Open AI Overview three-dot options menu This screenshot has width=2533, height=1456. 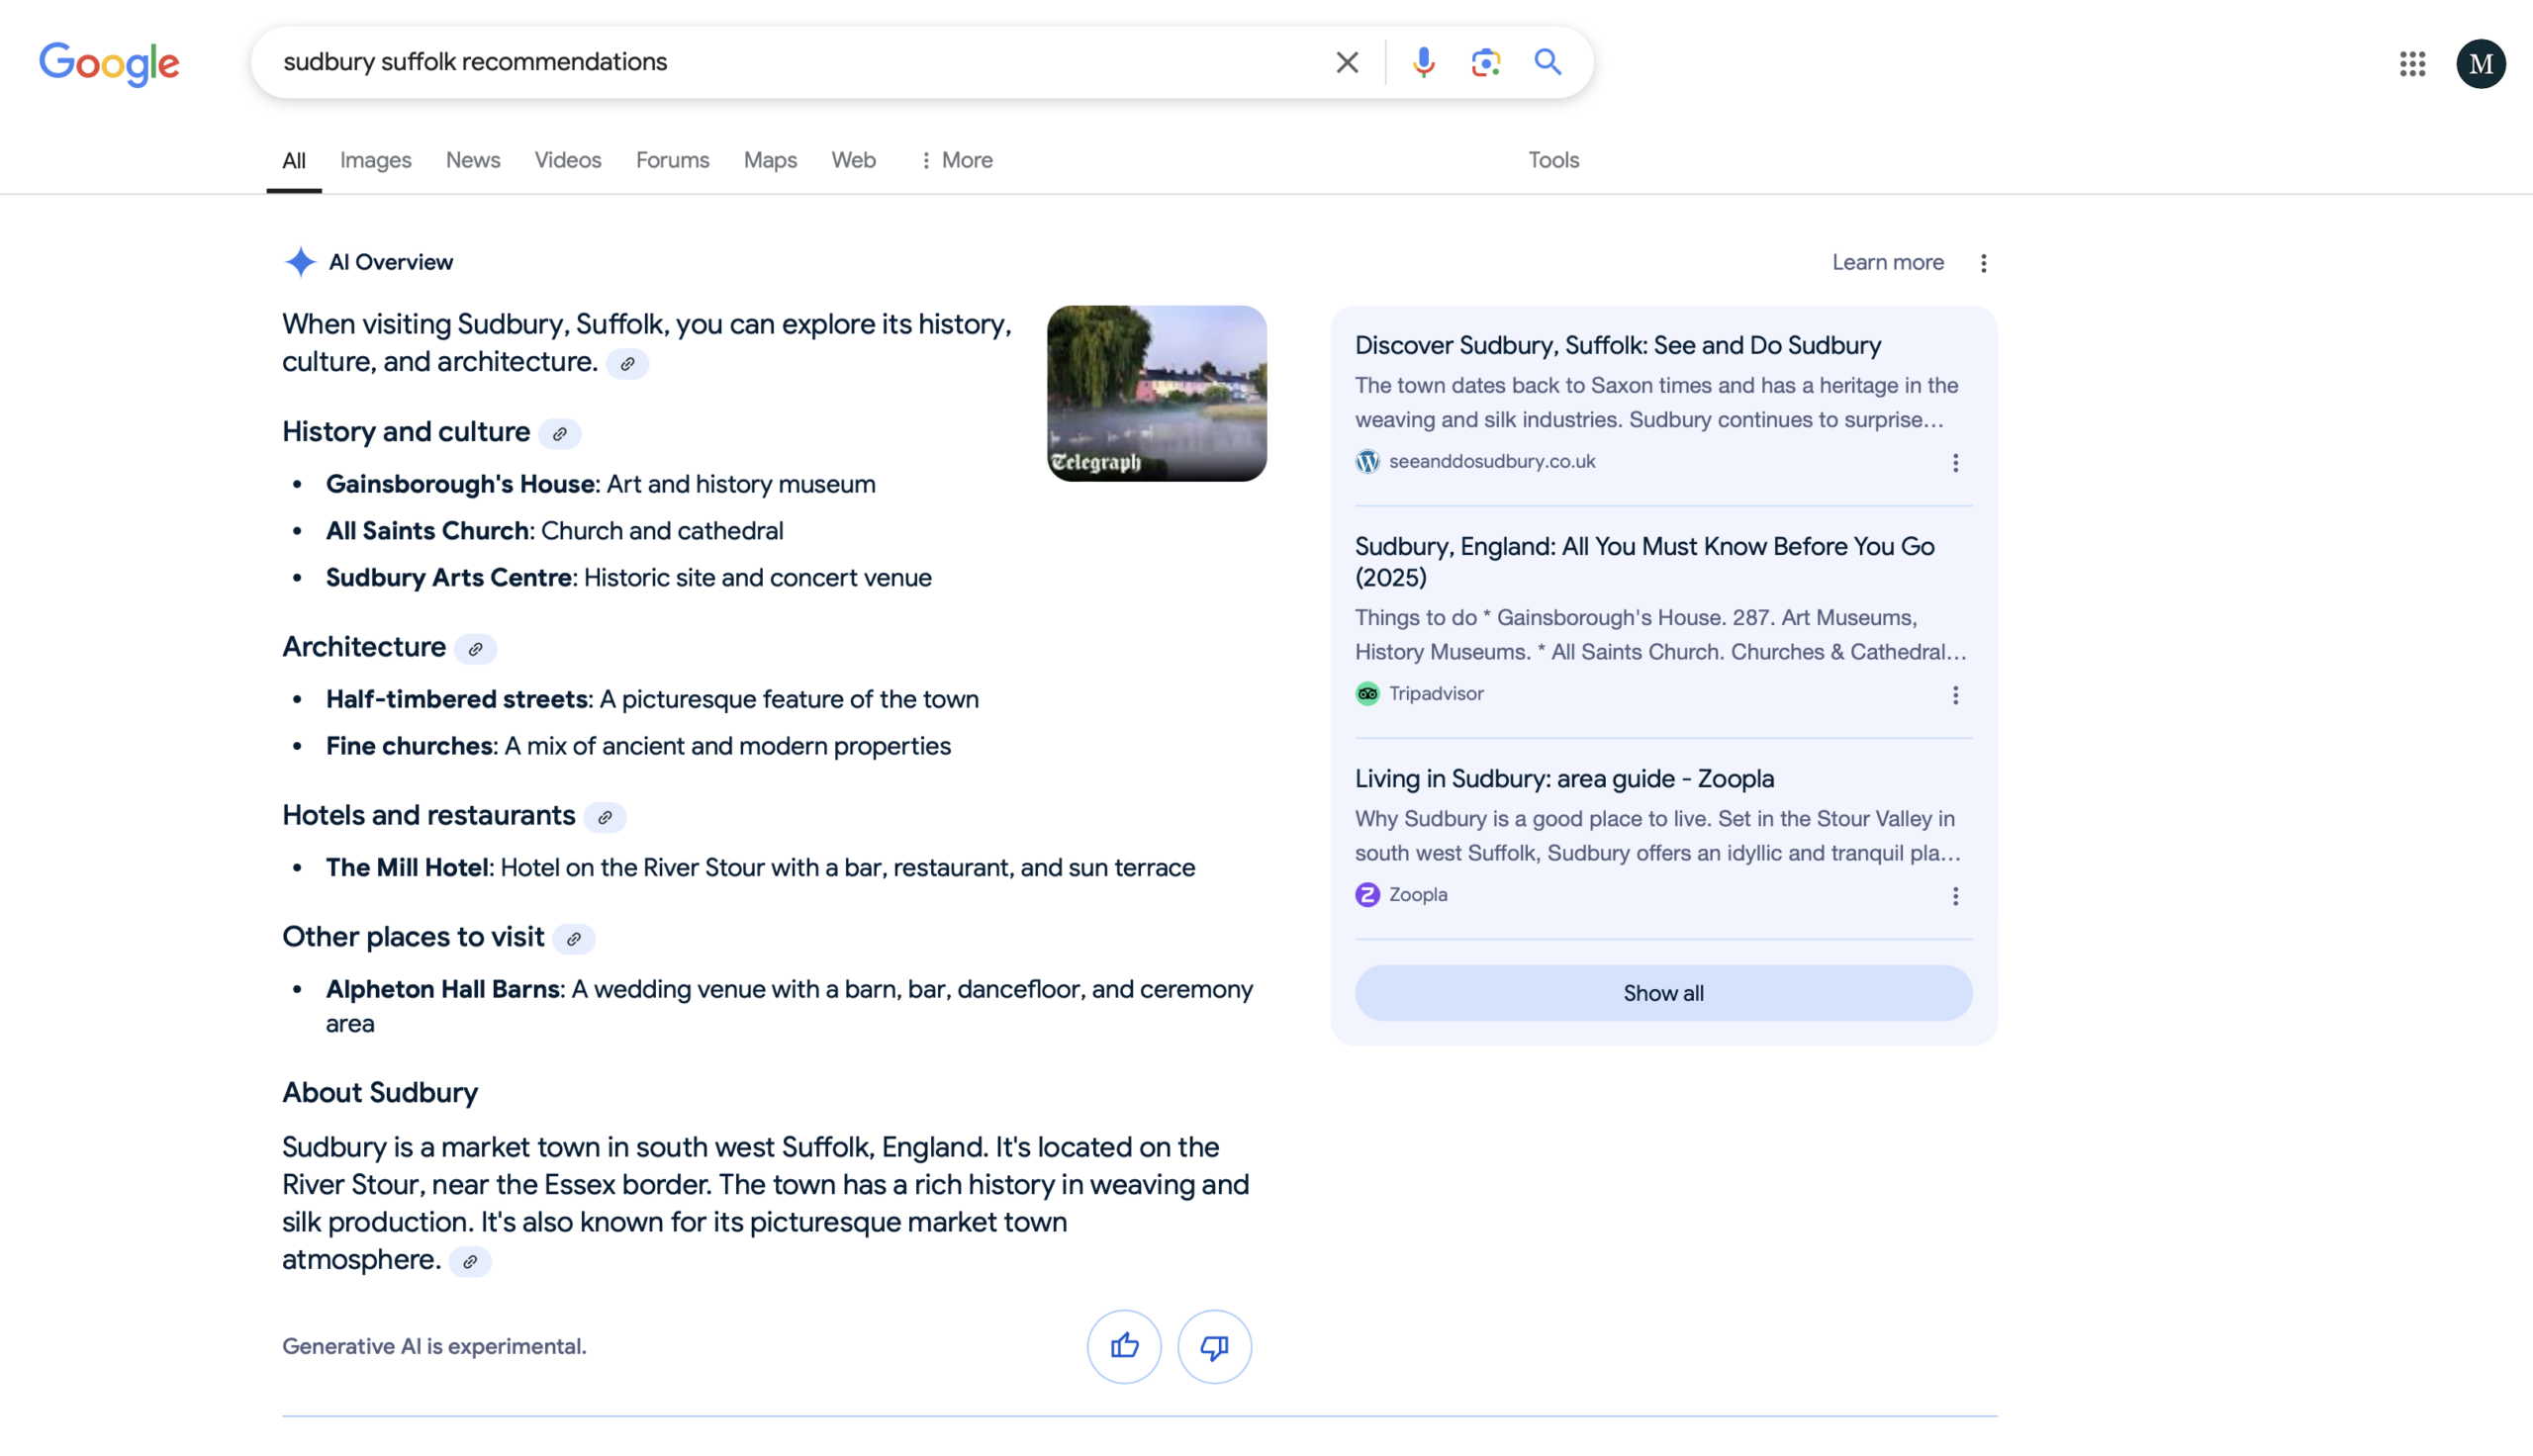click(1983, 263)
